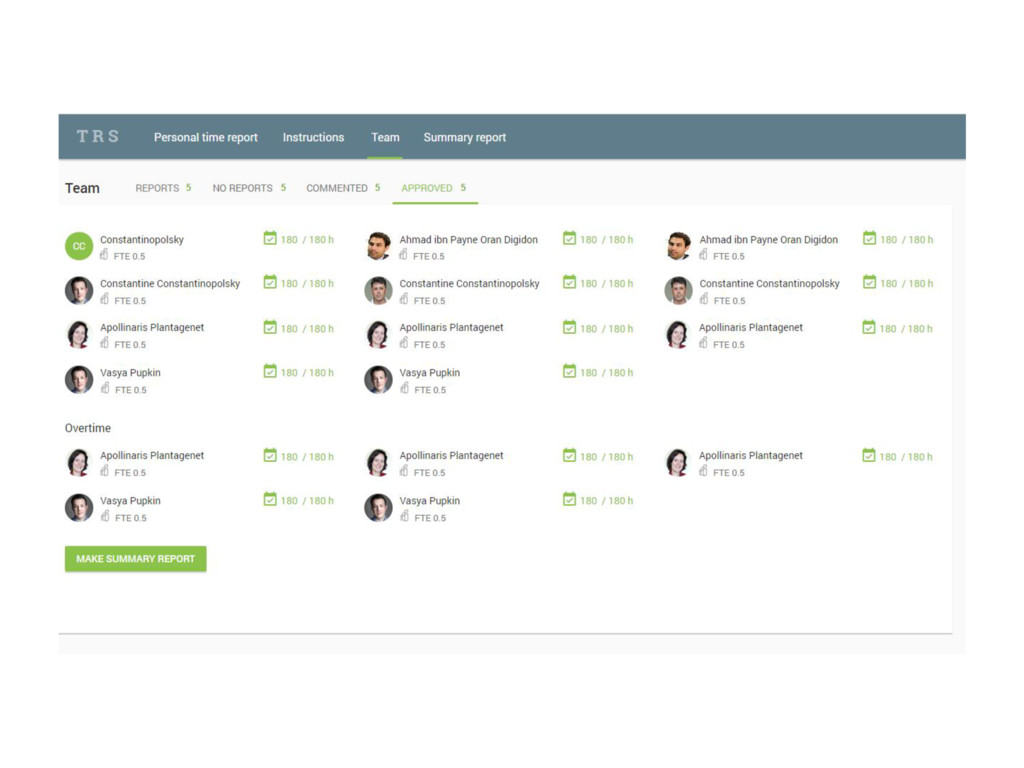Image resolution: width=1024 pixels, height=768 pixels.
Task: Click Constantine Constantinopolsky's photo in the first column
Action: (79, 291)
